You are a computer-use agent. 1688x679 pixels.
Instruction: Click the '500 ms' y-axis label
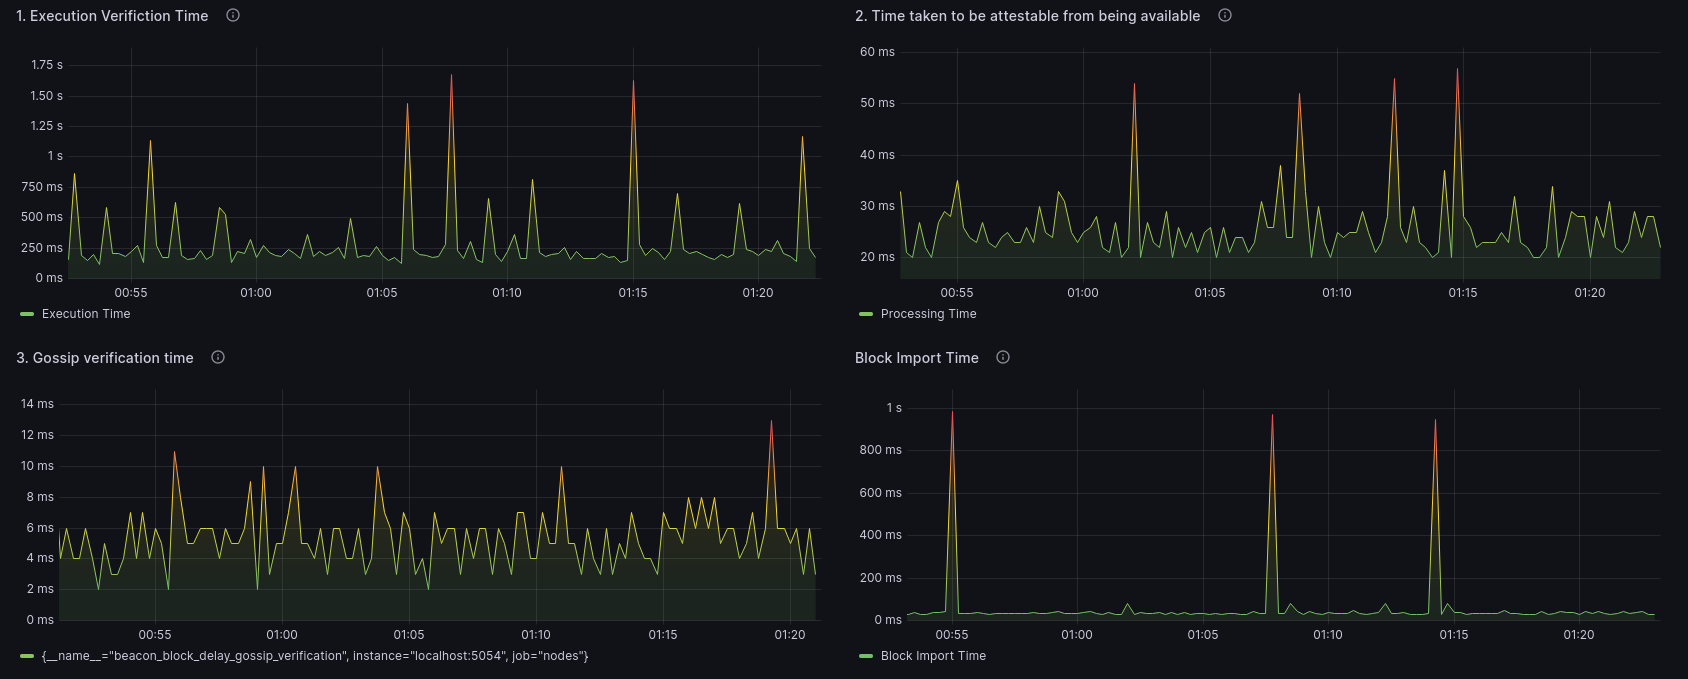[x=42, y=217]
